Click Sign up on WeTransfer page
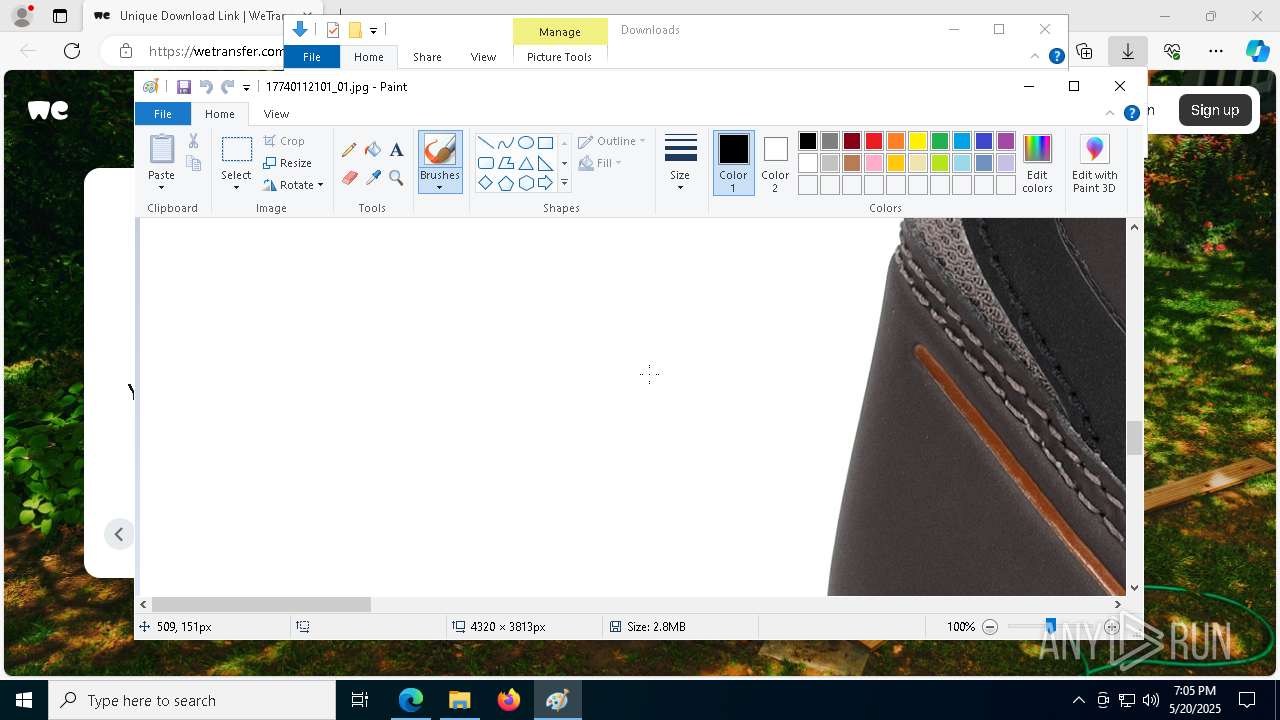 [1215, 110]
